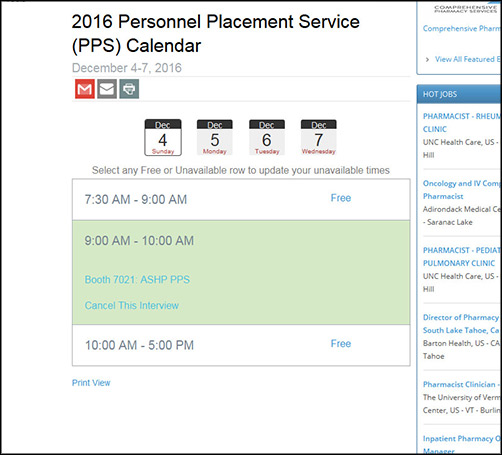Open Booth 7021: ASHP PPS link
This screenshot has height=455, width=502.
tap(137, 280)
